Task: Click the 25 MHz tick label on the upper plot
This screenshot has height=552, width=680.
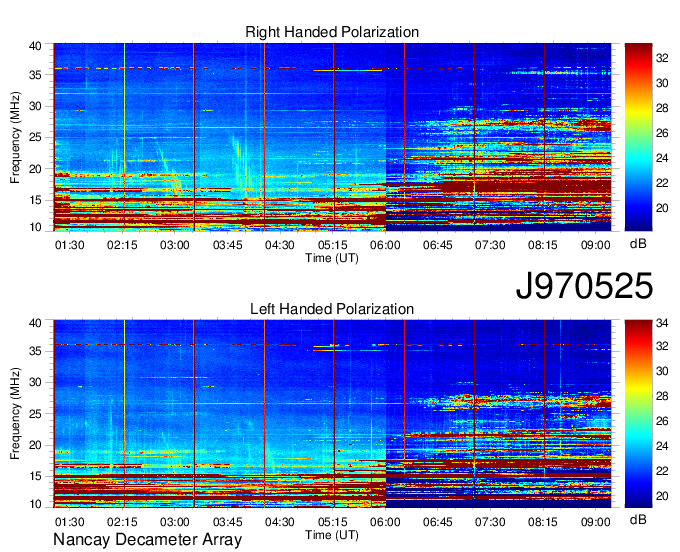Action: pos(35,137)
